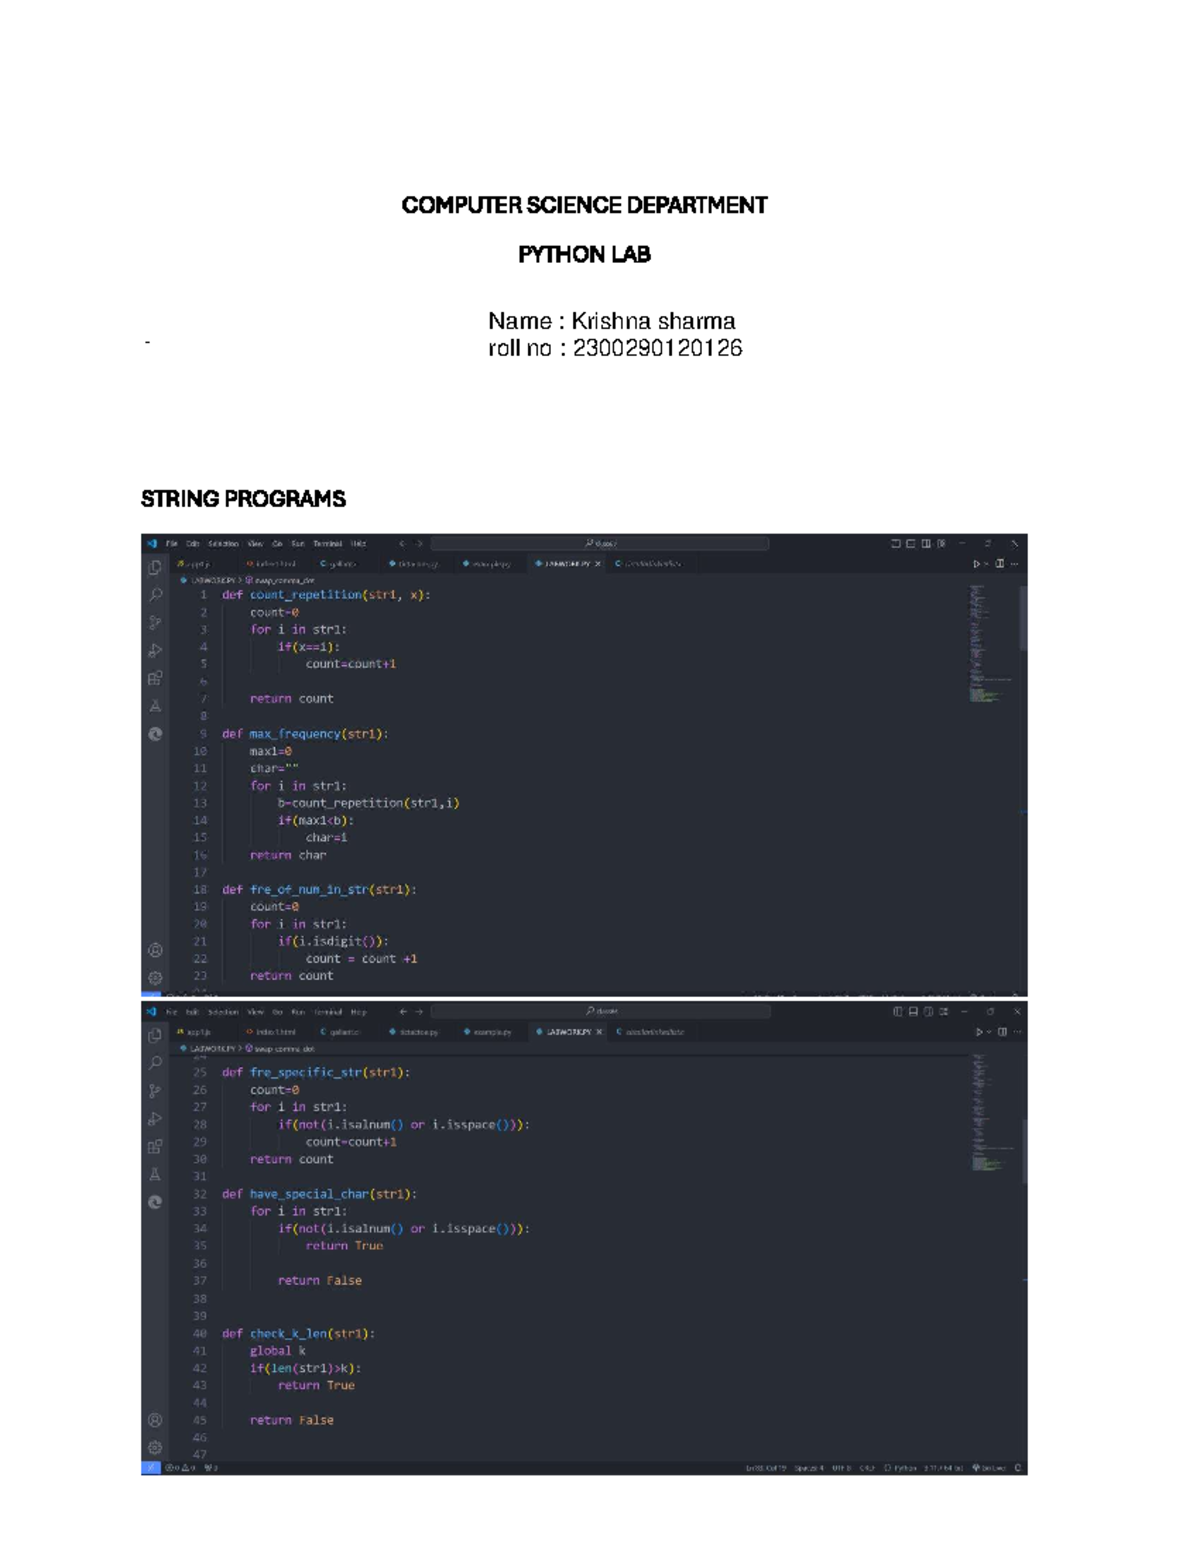Open the Search icon in the Activity Bar

(x=155, y=594)
